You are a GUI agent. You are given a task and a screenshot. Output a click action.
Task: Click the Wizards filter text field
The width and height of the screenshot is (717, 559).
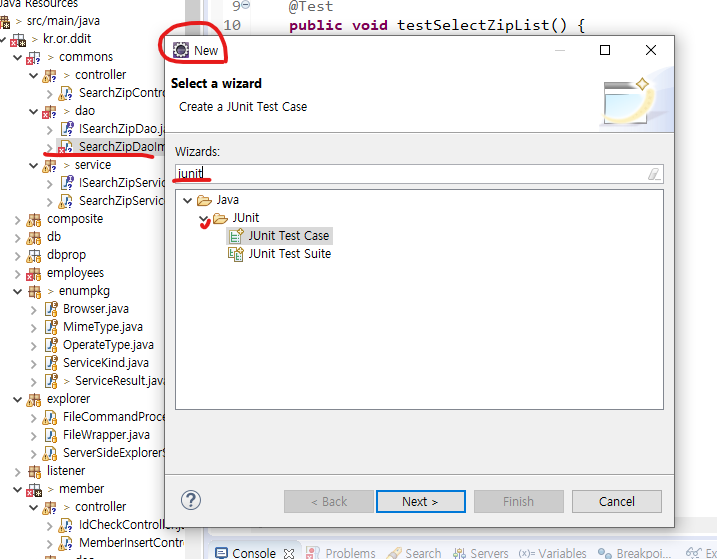click(410, 174)
